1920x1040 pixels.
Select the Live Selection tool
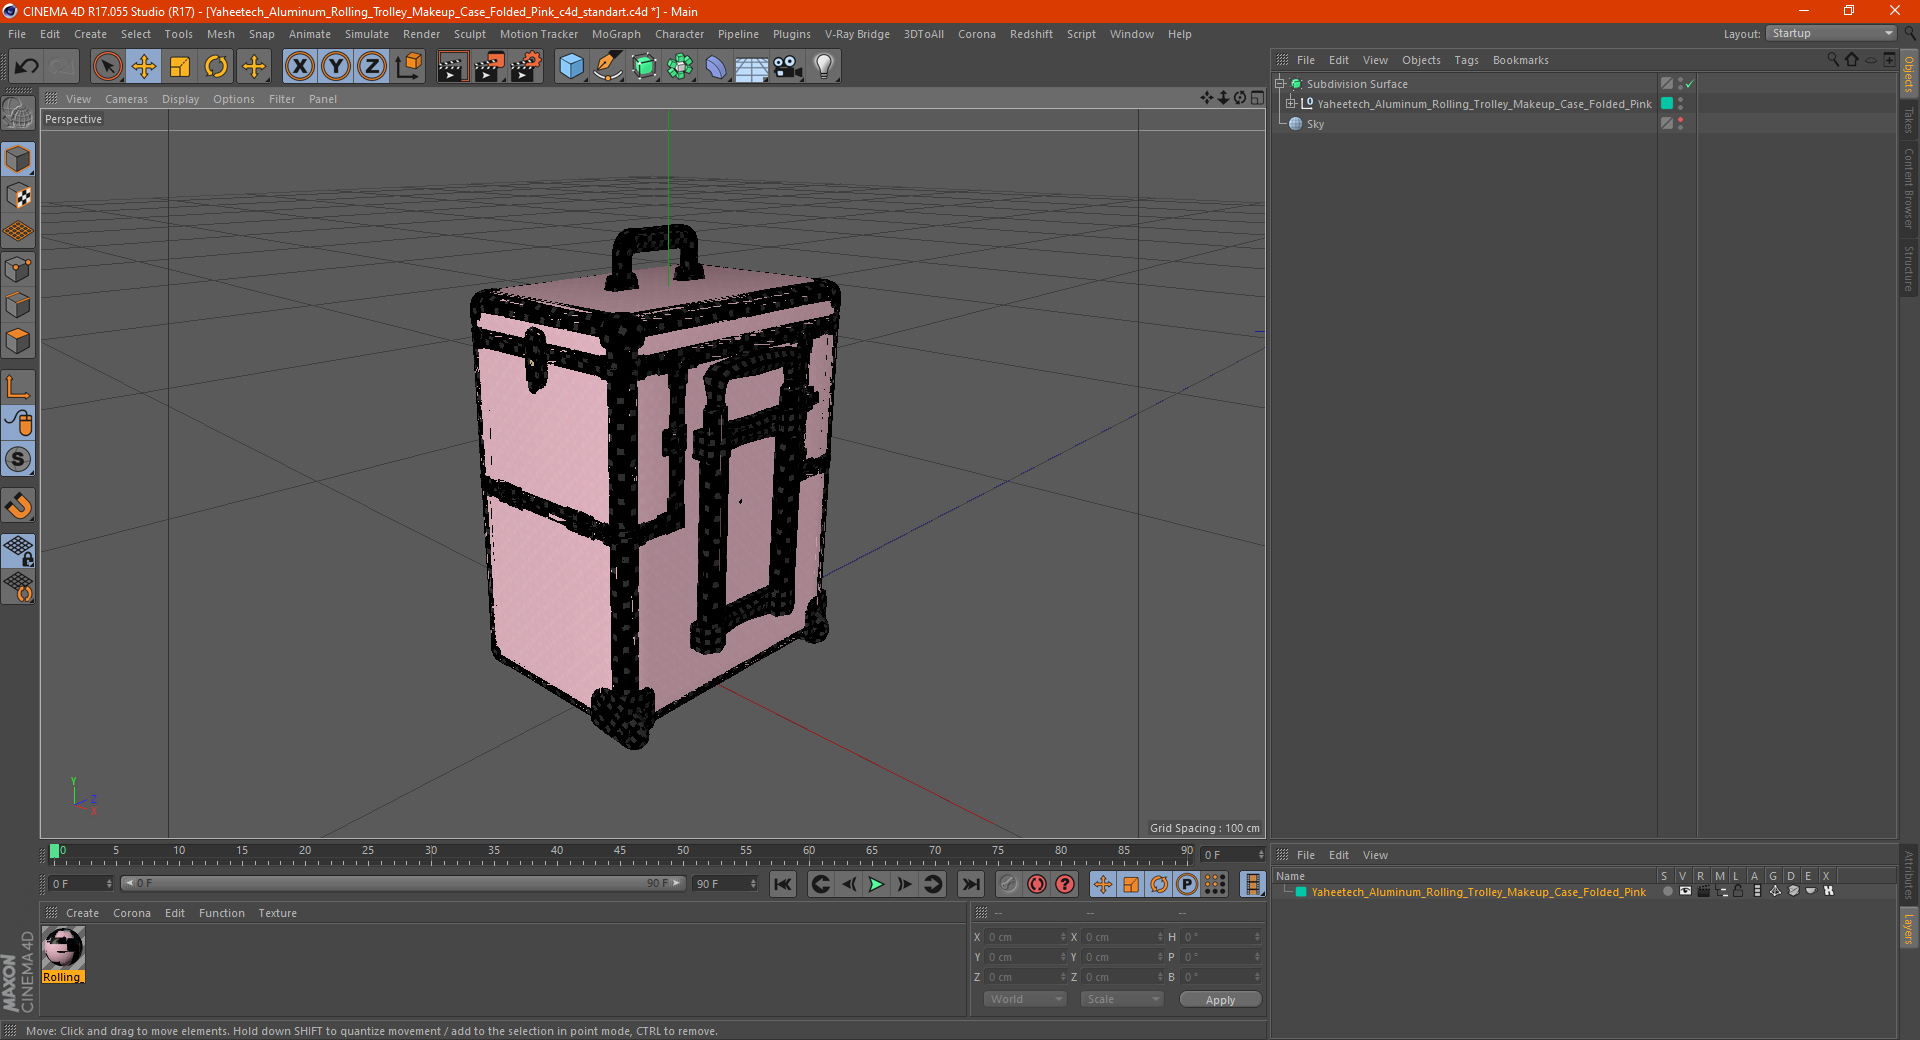(x=107, y=67)
